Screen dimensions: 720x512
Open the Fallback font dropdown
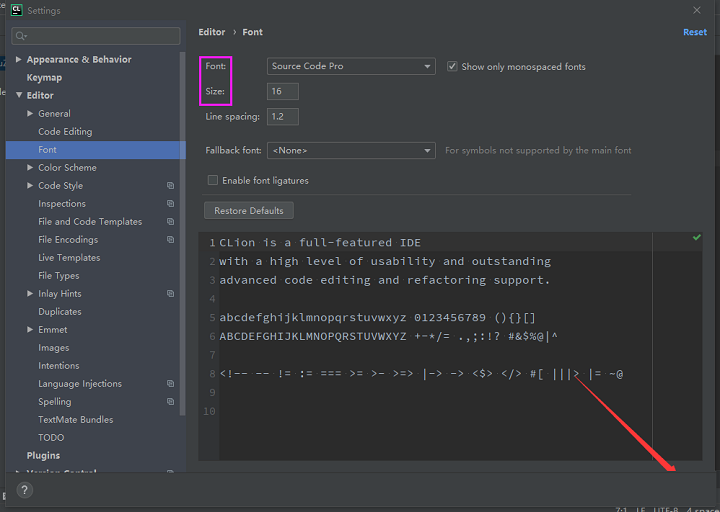pos(351,150)
